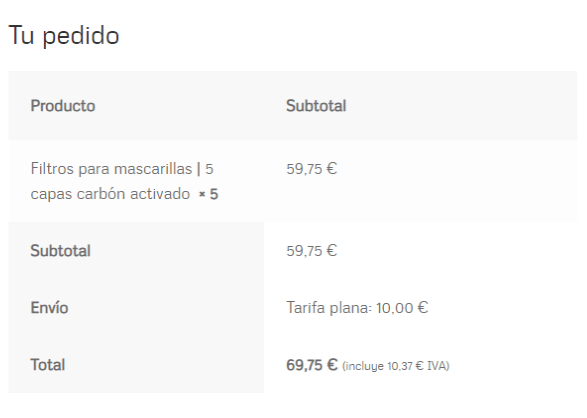Click the '× 5' quantity indicator
This screenshot has width=587, height=418.
click(209, 194)
